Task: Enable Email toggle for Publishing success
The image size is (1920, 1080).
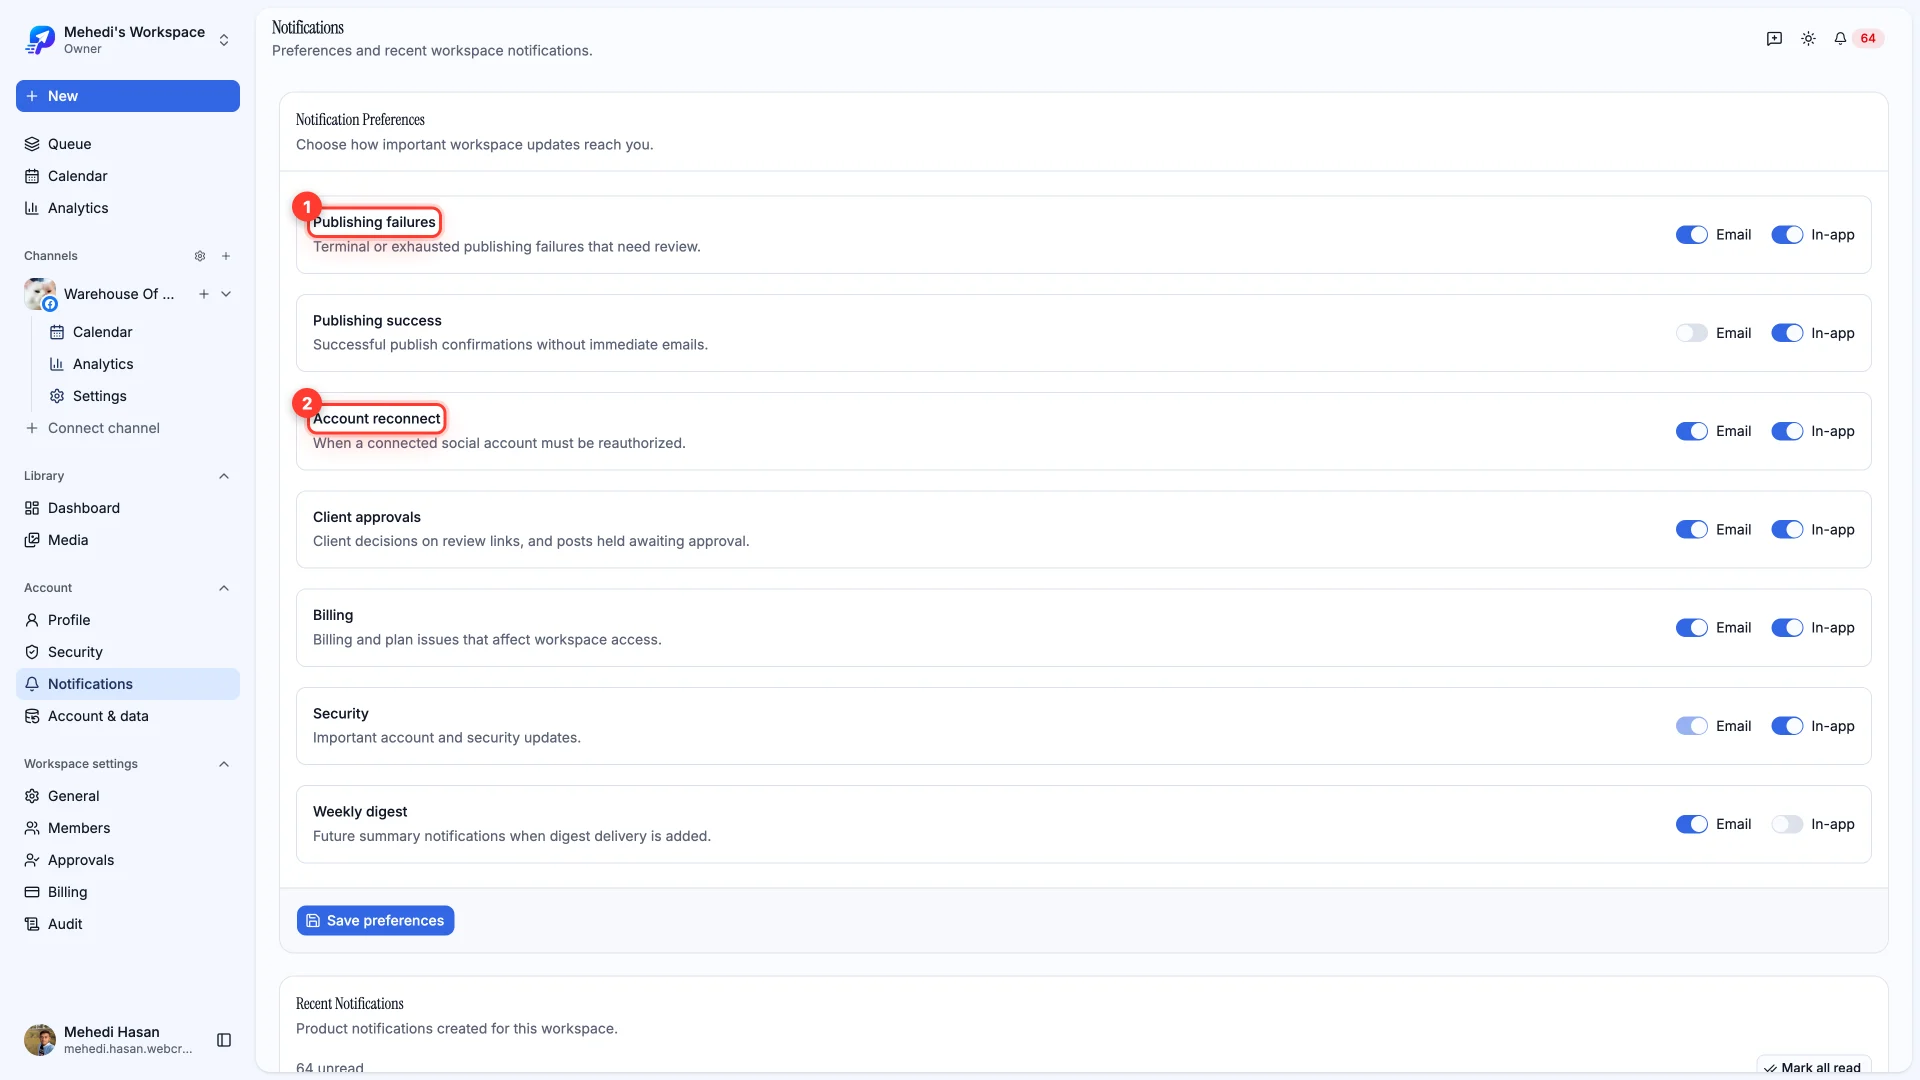Action: (1692, 333)
